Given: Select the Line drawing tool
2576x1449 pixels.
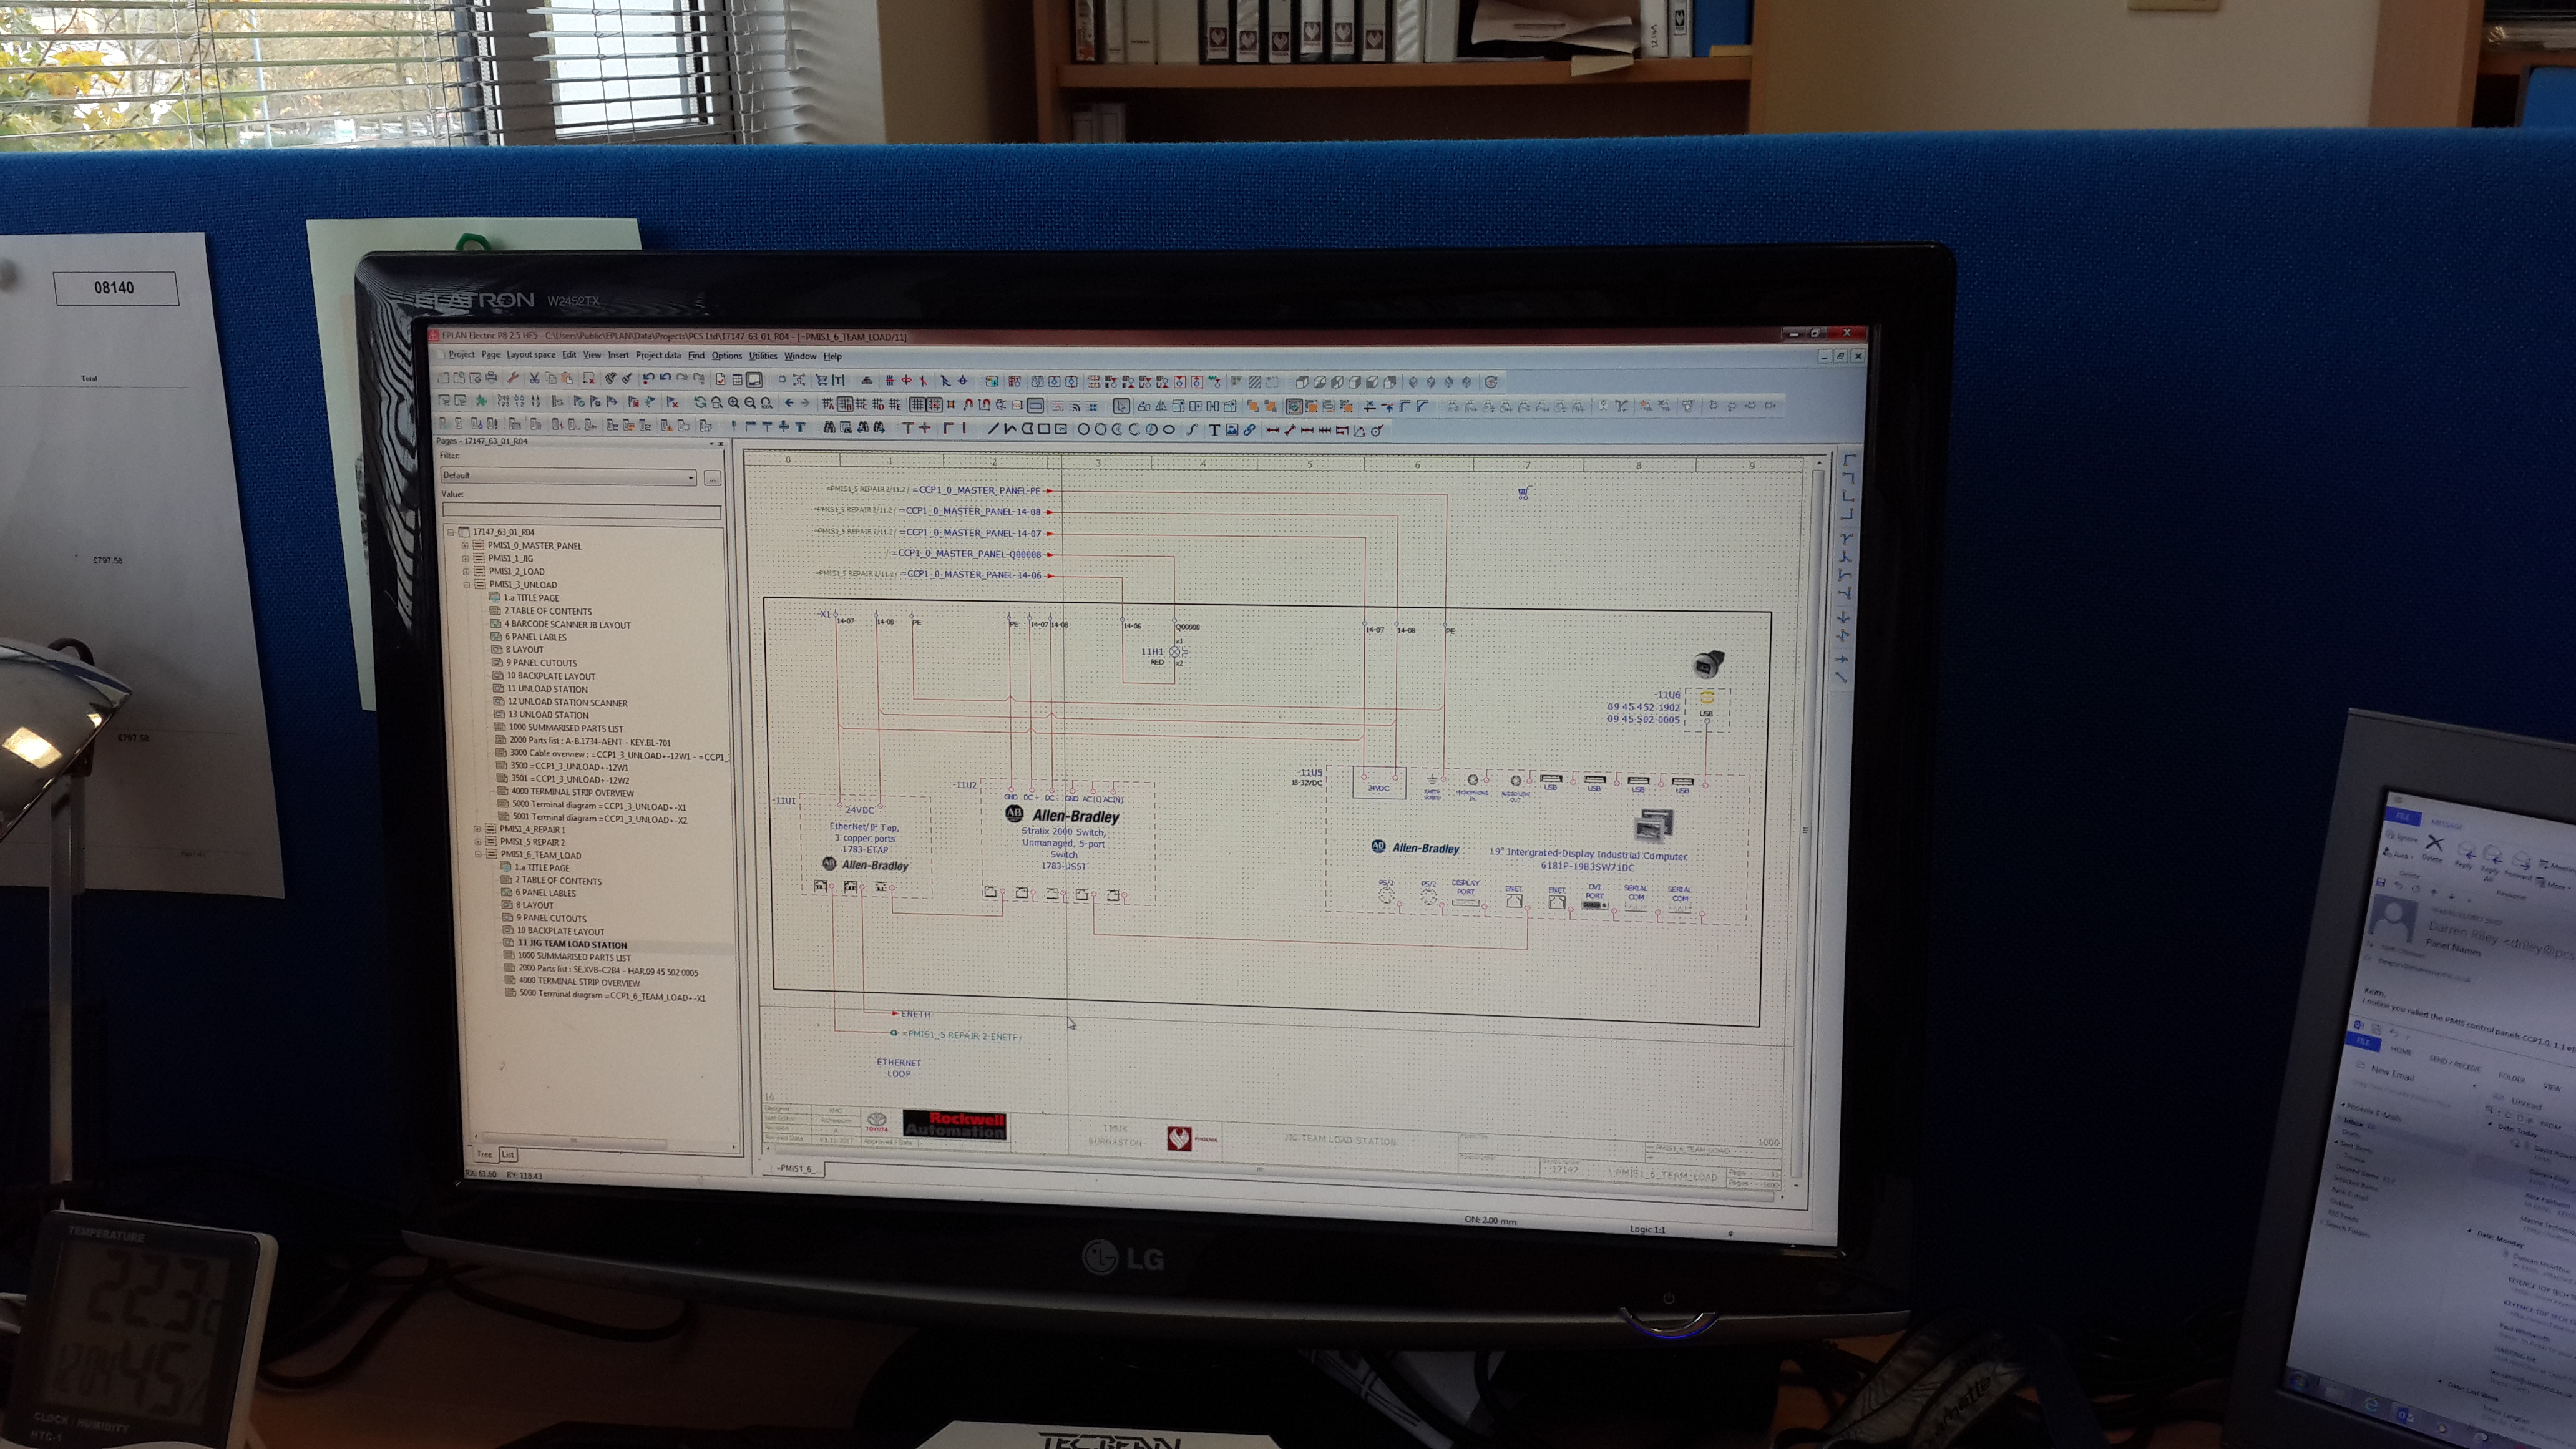Looking at the screenshot, I should (993, 428).
